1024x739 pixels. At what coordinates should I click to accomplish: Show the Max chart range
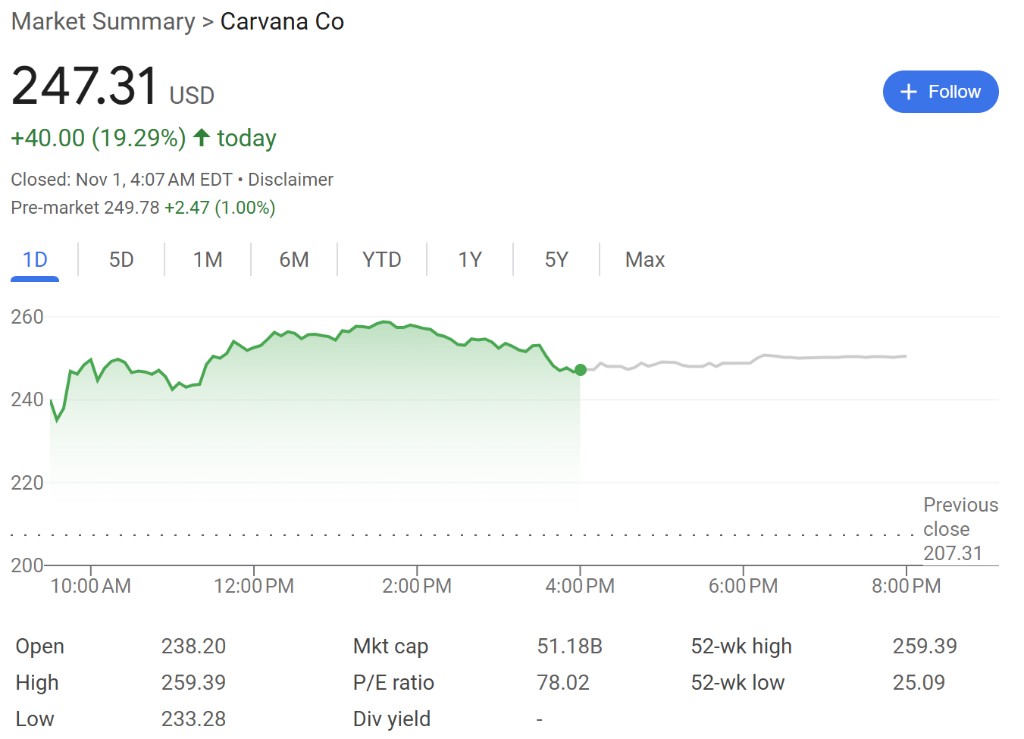(x=645, y=260)
